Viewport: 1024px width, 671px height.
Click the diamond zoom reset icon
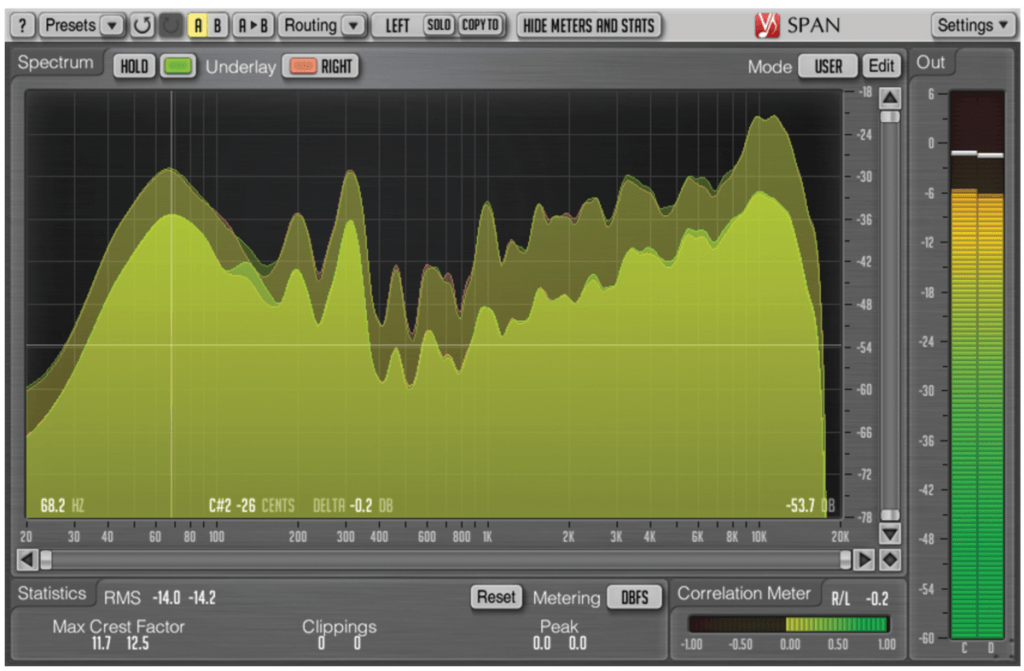890,559
